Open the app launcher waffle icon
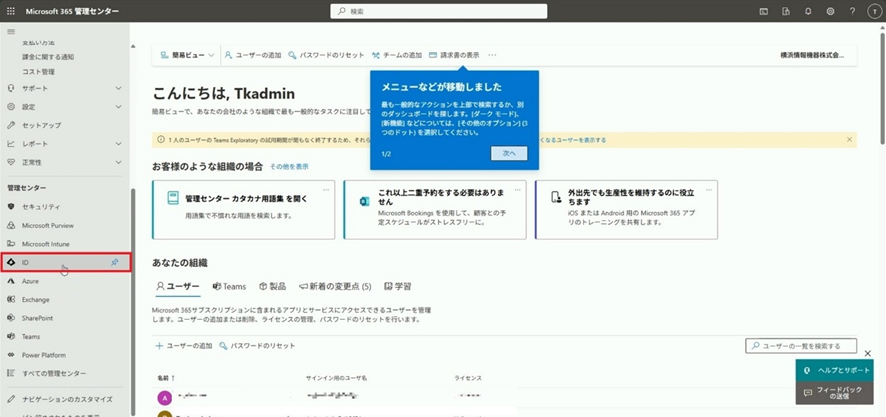Screen dimensions: 886x417 (11, 10)
